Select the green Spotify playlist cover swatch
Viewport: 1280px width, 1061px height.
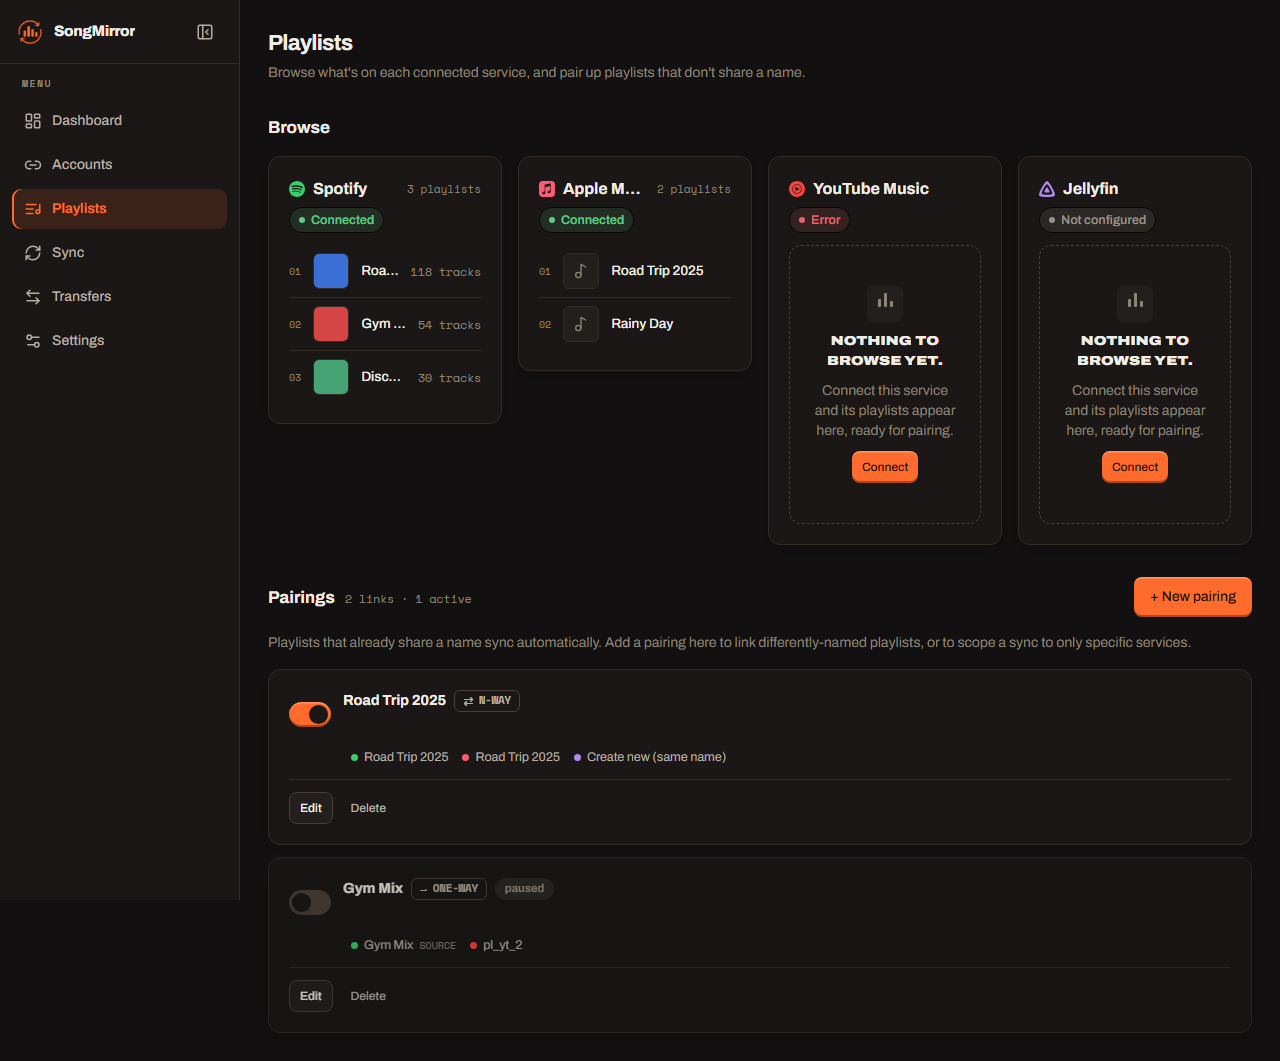click(x=331, y=377)
